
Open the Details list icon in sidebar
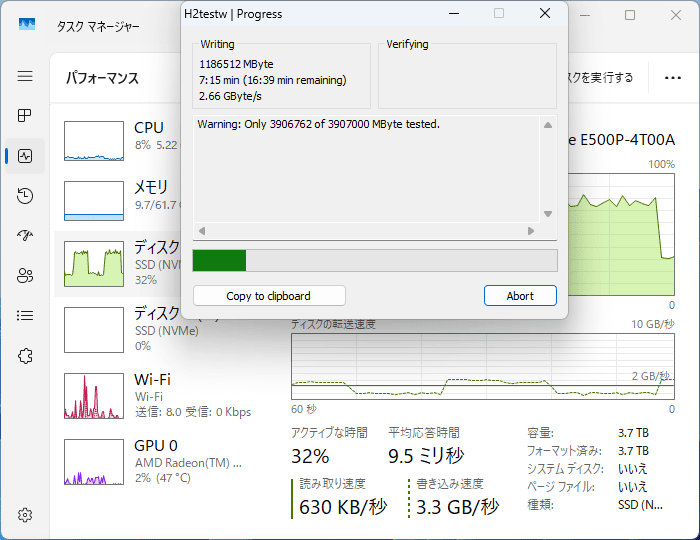click(x=25, y=316)
